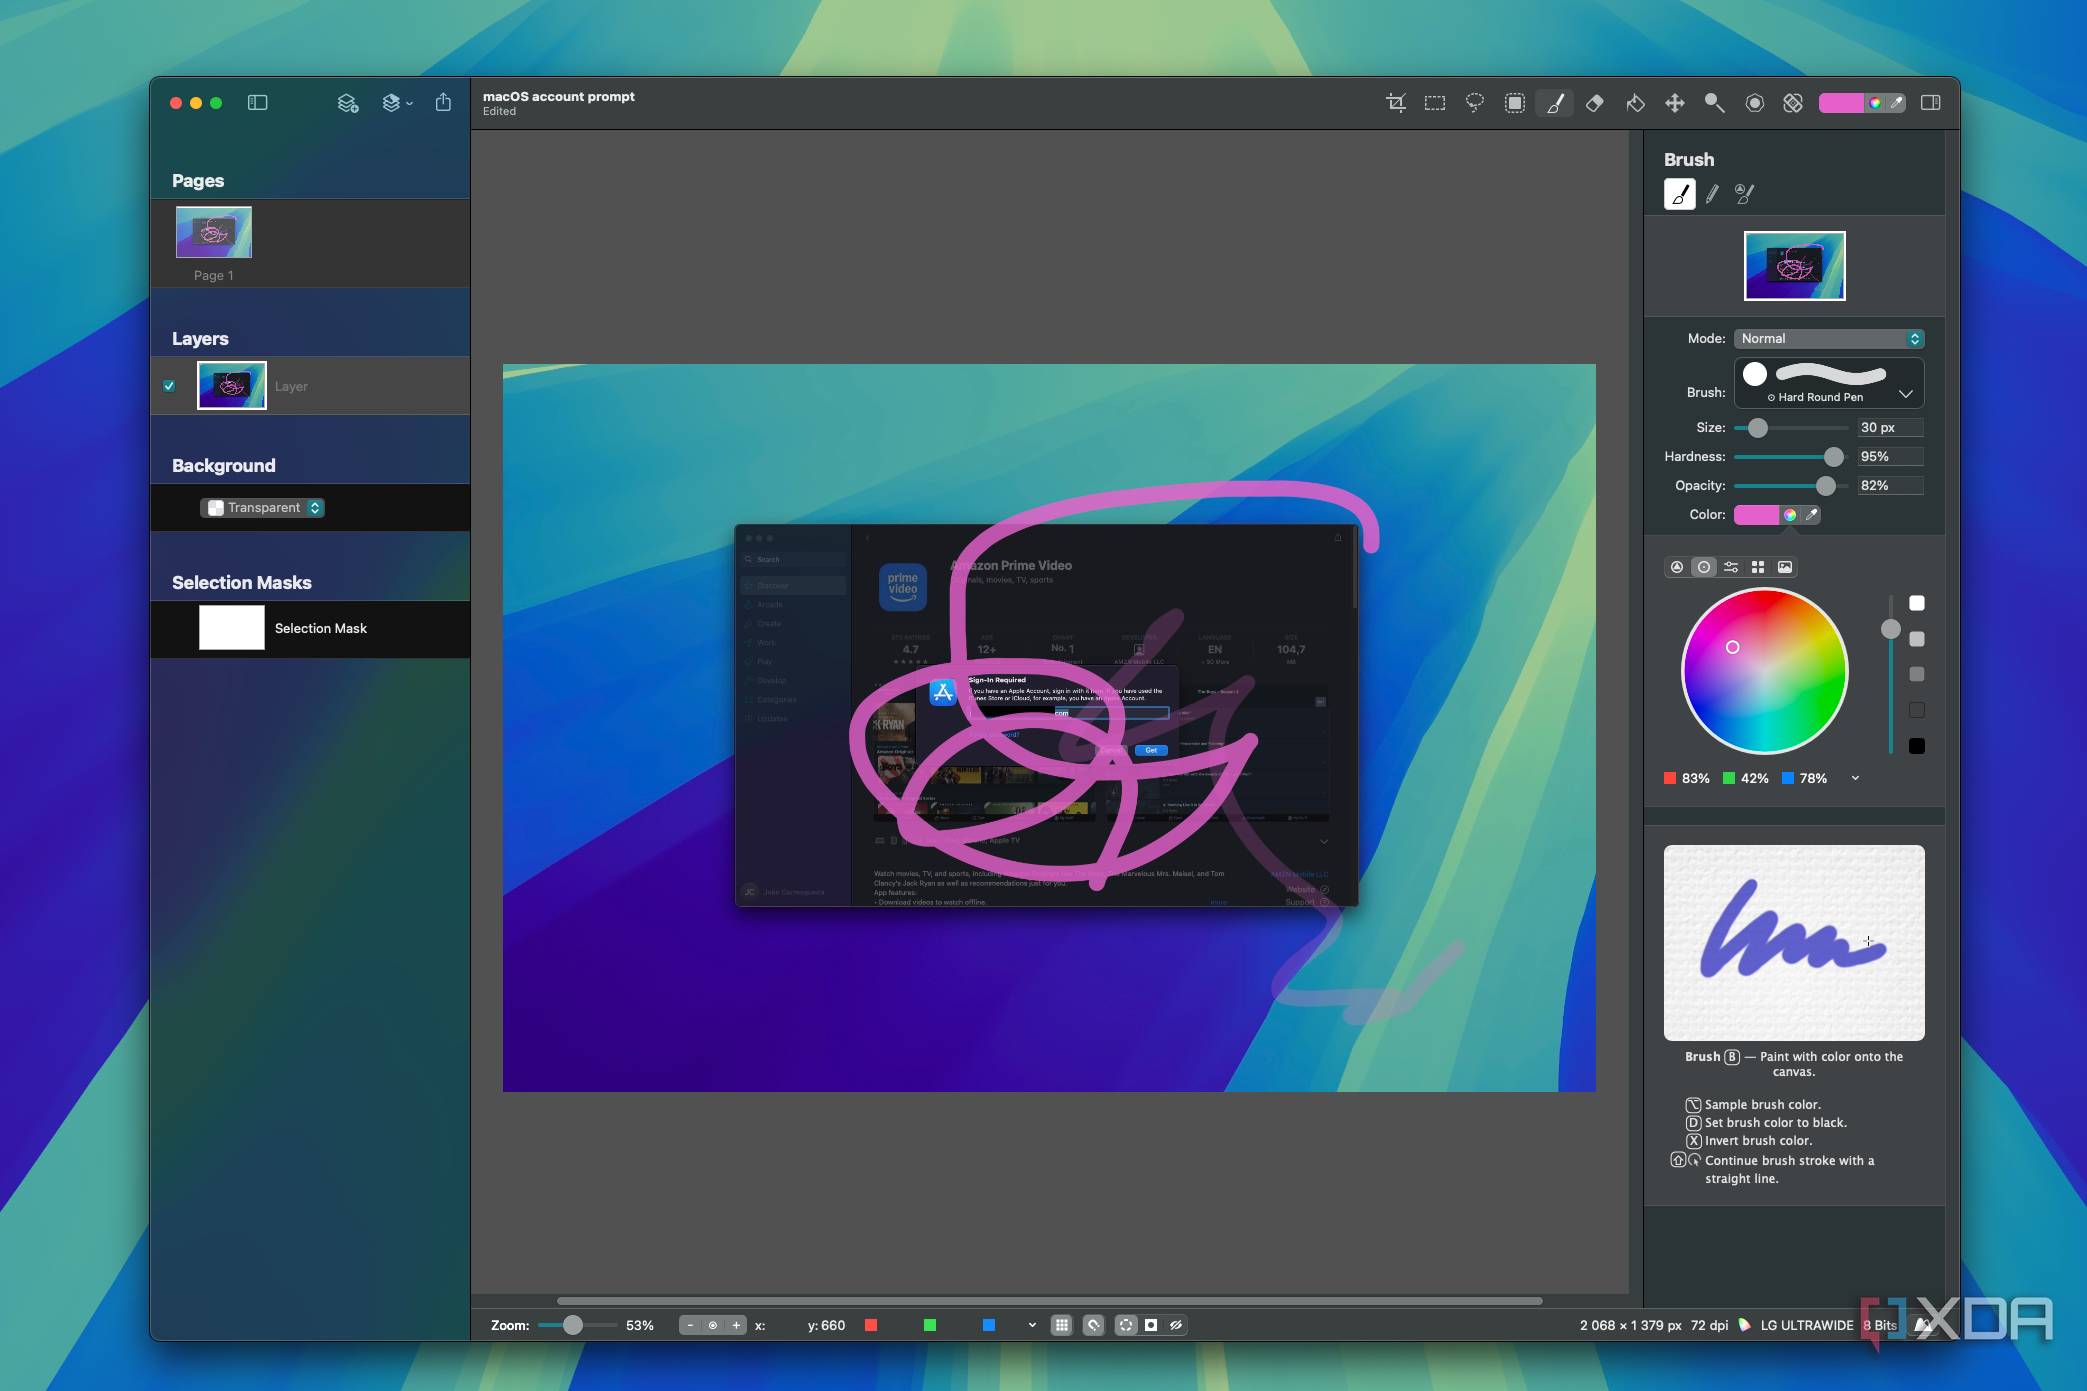Select the Lasso selection tool
Viewport: 2087px width, 1391px height.
click(1475, 103)
